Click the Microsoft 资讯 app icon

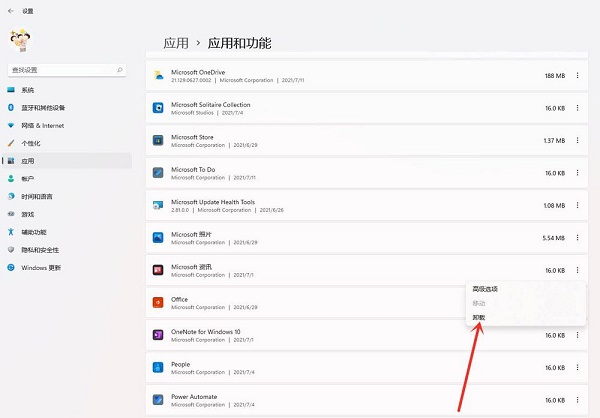tap(158, 270)
